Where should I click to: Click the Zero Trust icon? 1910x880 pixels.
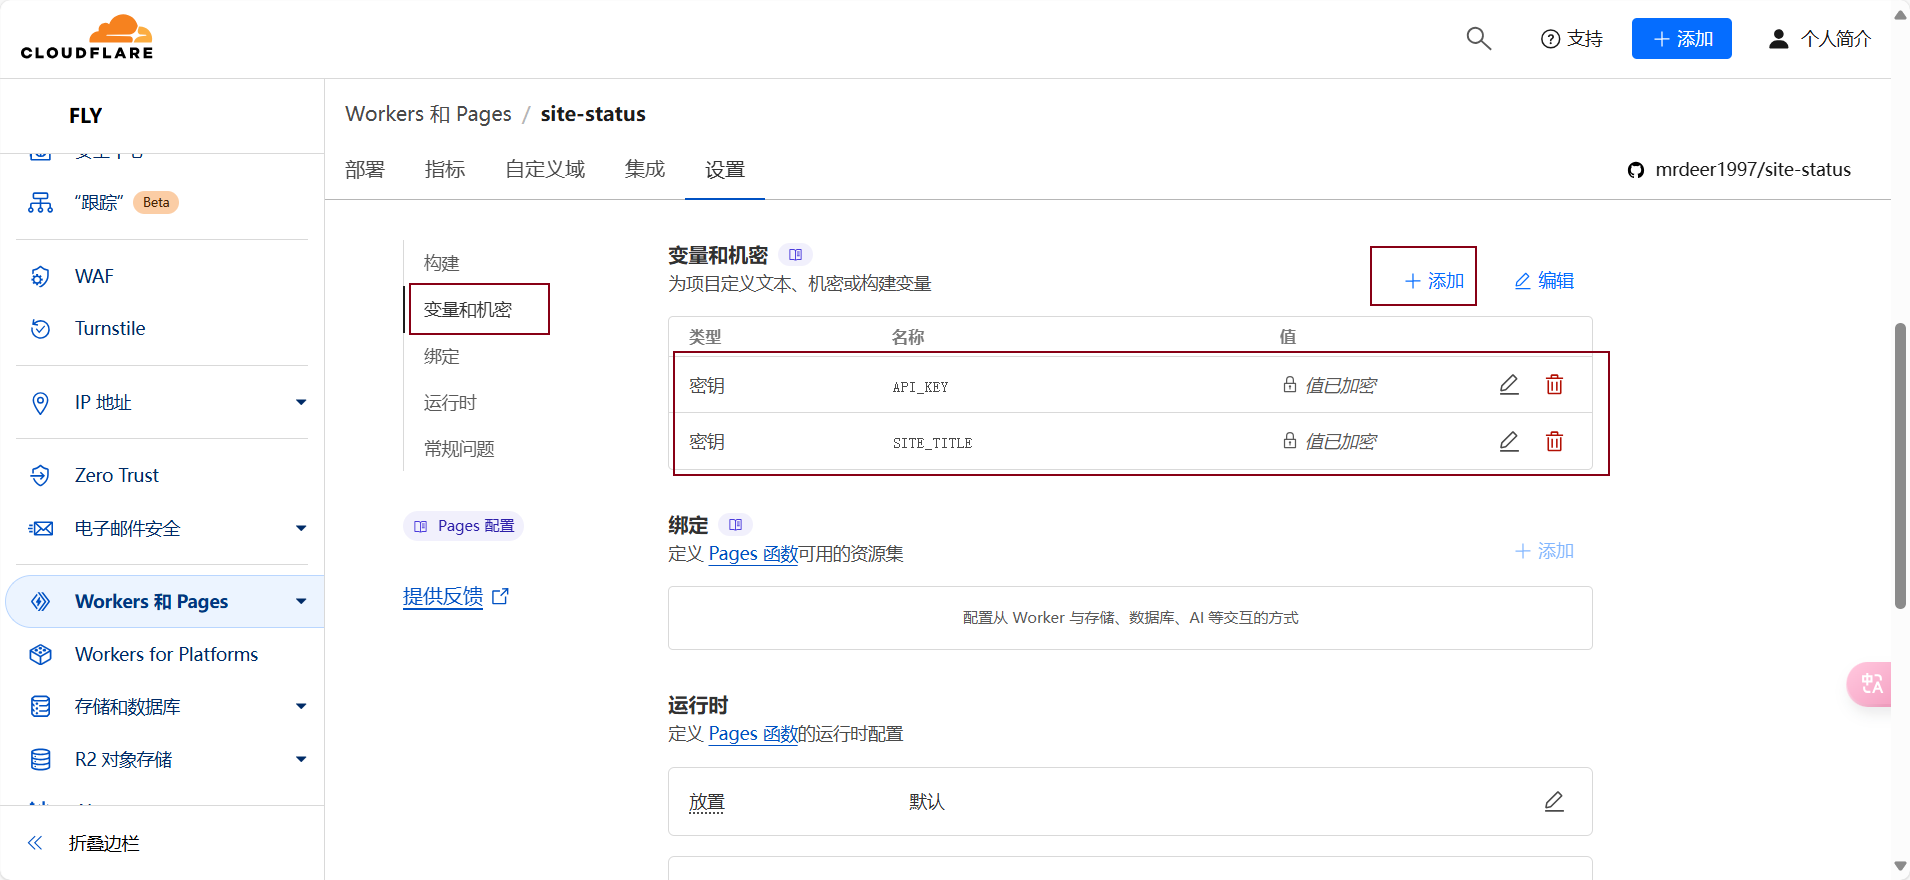pos(40,475)
